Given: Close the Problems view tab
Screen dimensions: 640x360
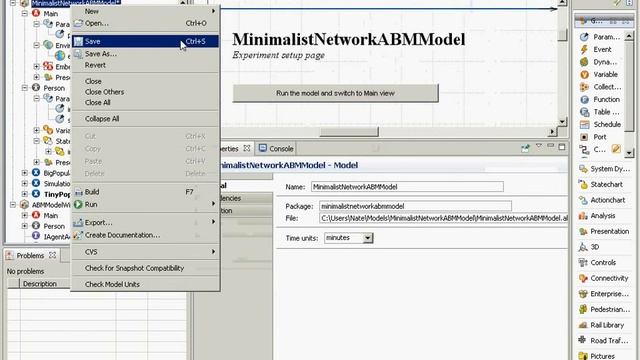Looking at the screenshot, I should tap(52, 255).
